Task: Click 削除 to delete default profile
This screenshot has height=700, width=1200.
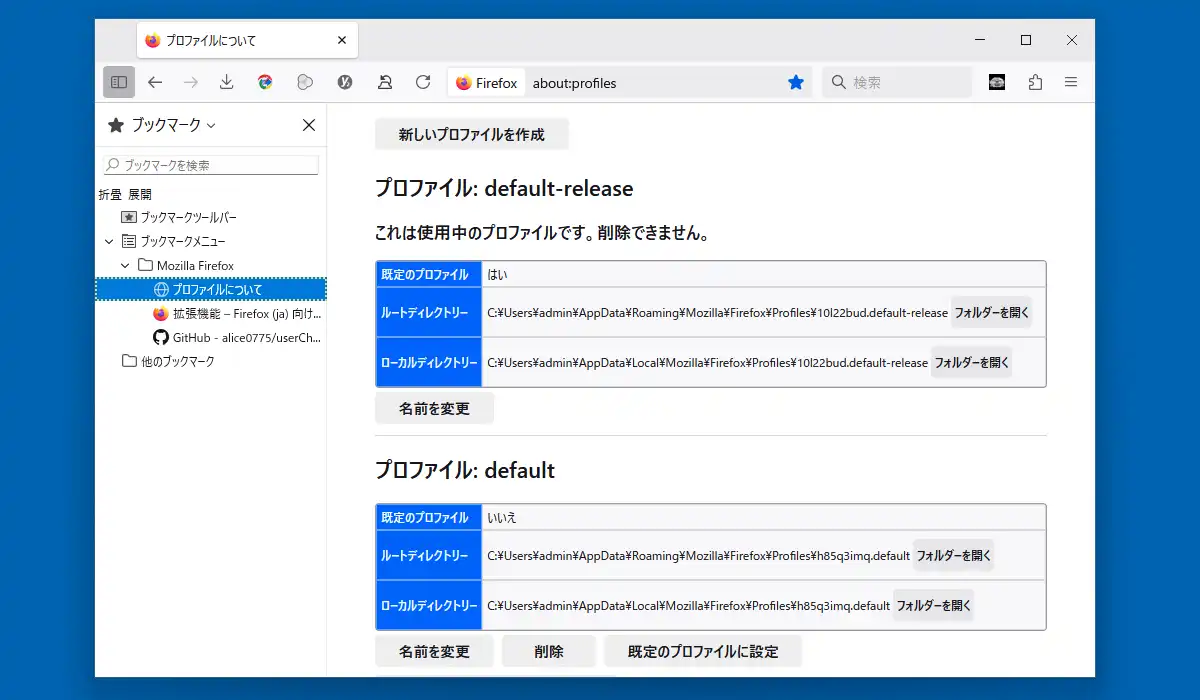Action: click(549, 651)
